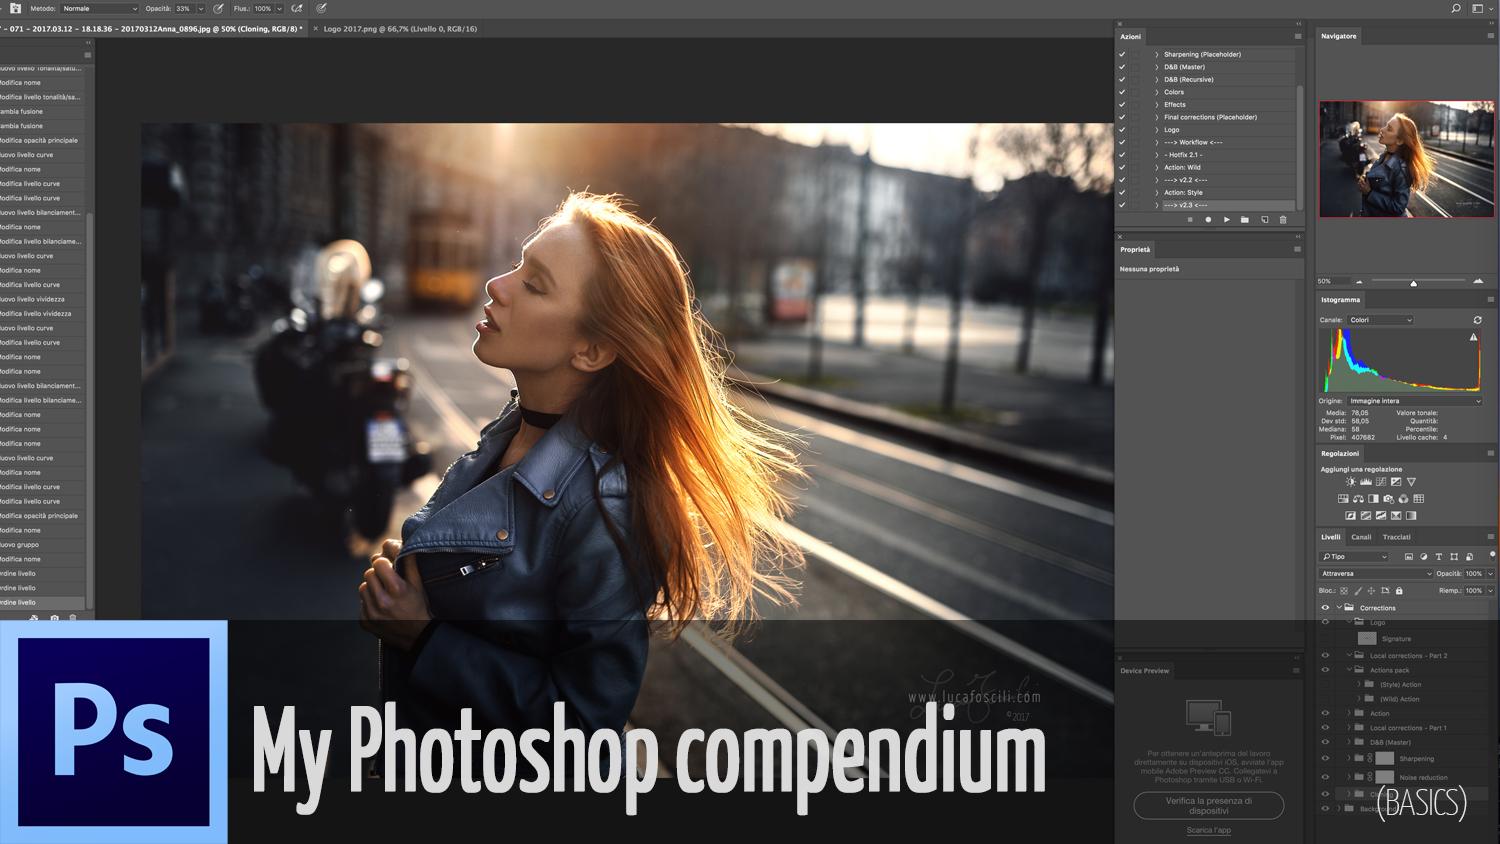Open the histogram Canale dropdown

[x=1380, y=320]
